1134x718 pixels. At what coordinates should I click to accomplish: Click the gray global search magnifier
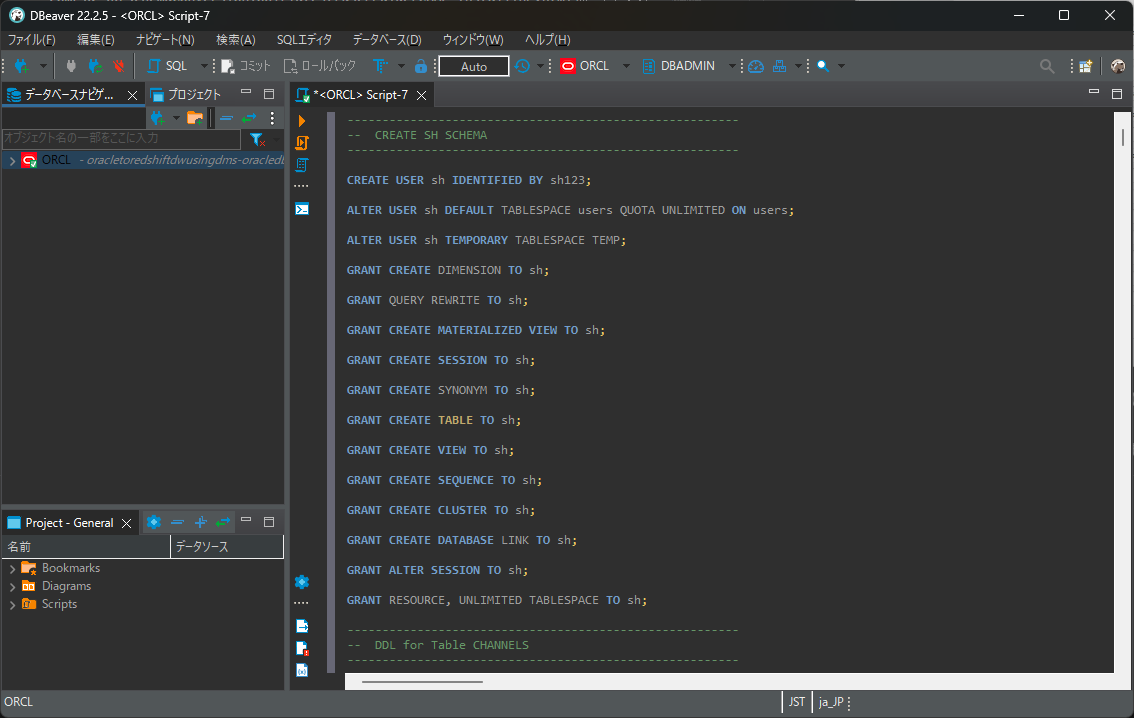pos(1046,66)
